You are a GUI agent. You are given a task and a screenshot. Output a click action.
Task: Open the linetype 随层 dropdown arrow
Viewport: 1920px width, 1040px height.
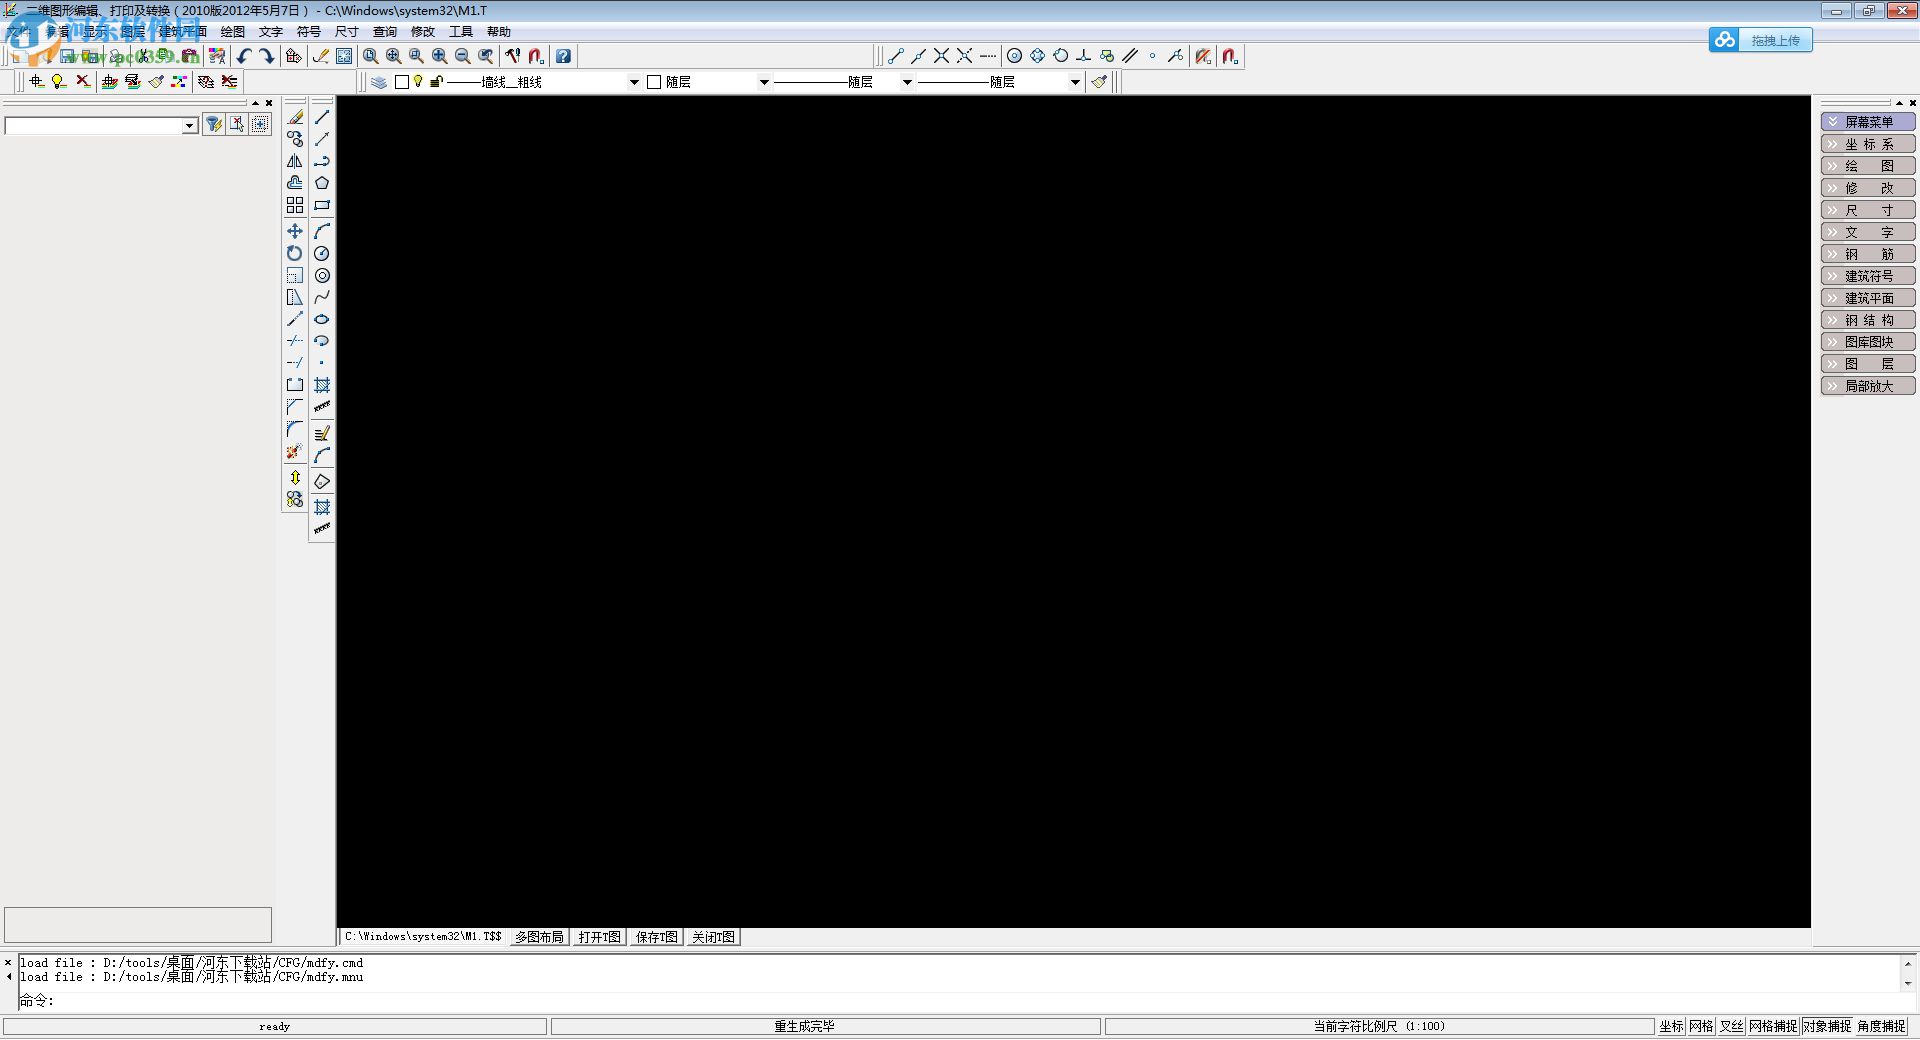click(907, 82)
